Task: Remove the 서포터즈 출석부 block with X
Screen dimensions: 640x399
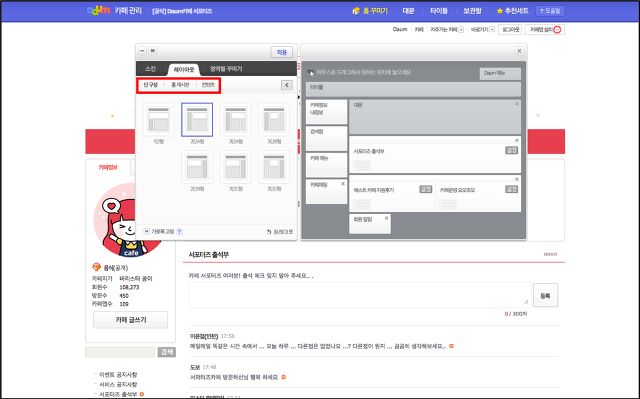Action: coord(517,140)
